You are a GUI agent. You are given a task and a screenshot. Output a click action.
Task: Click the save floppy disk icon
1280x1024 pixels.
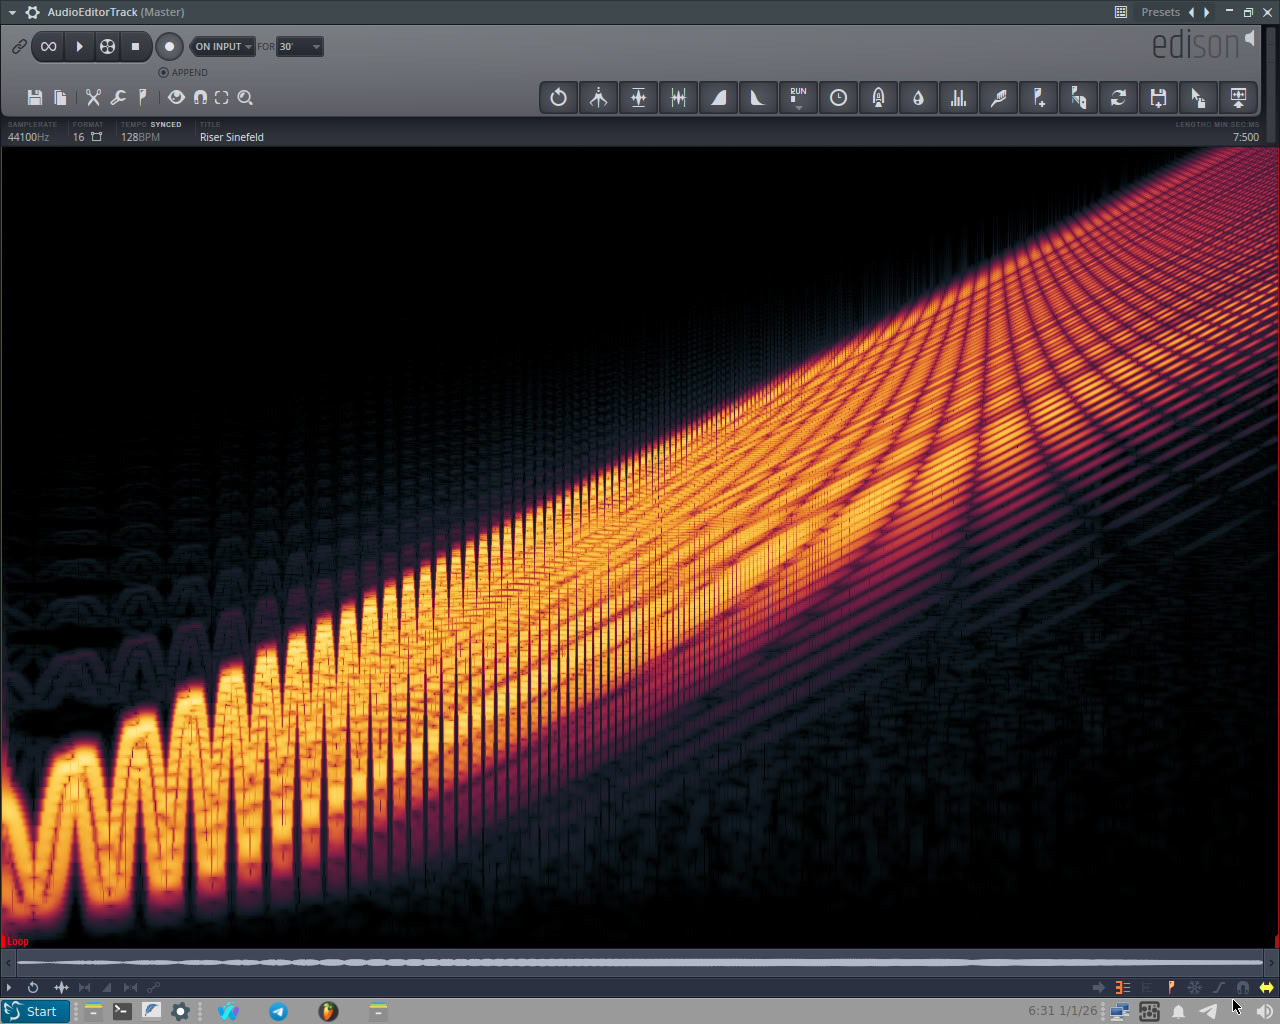pyautogui.click(x=35, y=97)
